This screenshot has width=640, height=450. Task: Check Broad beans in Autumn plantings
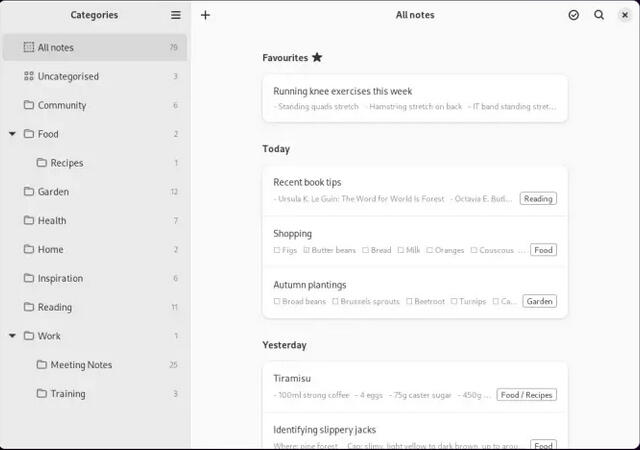pyautogui.click(x=277, y=301)
